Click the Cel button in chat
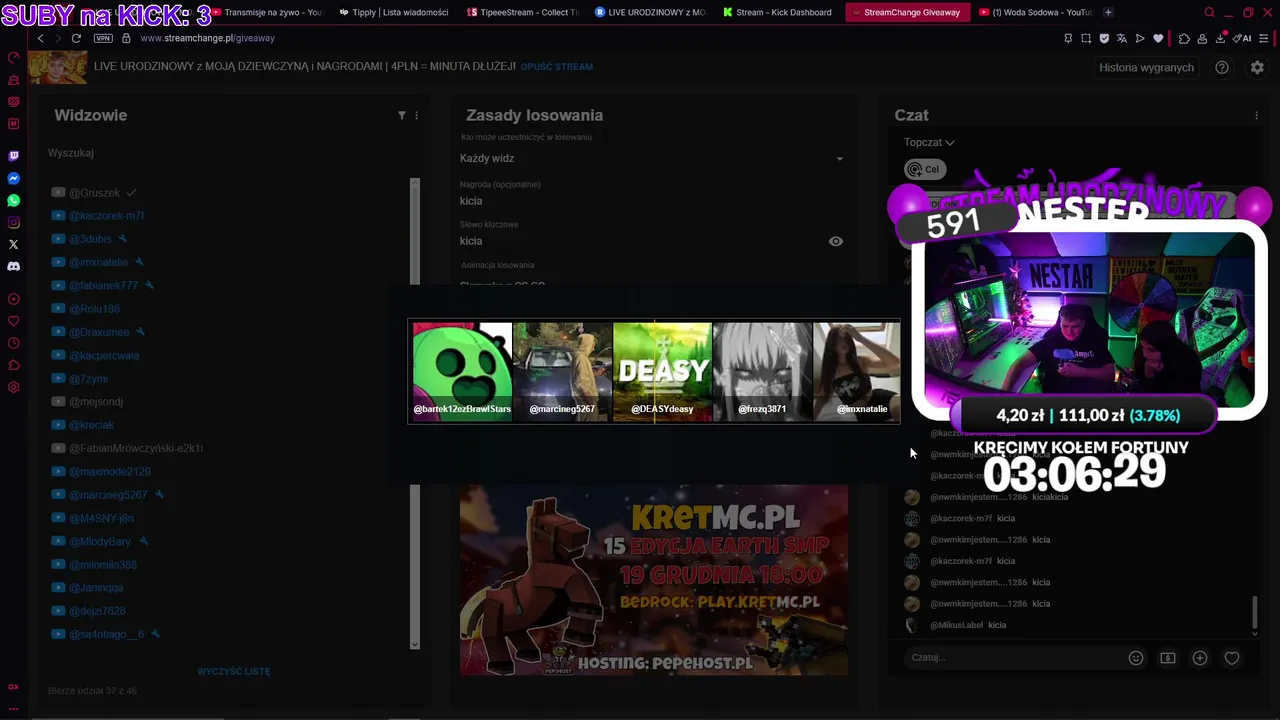 point(925,169)
